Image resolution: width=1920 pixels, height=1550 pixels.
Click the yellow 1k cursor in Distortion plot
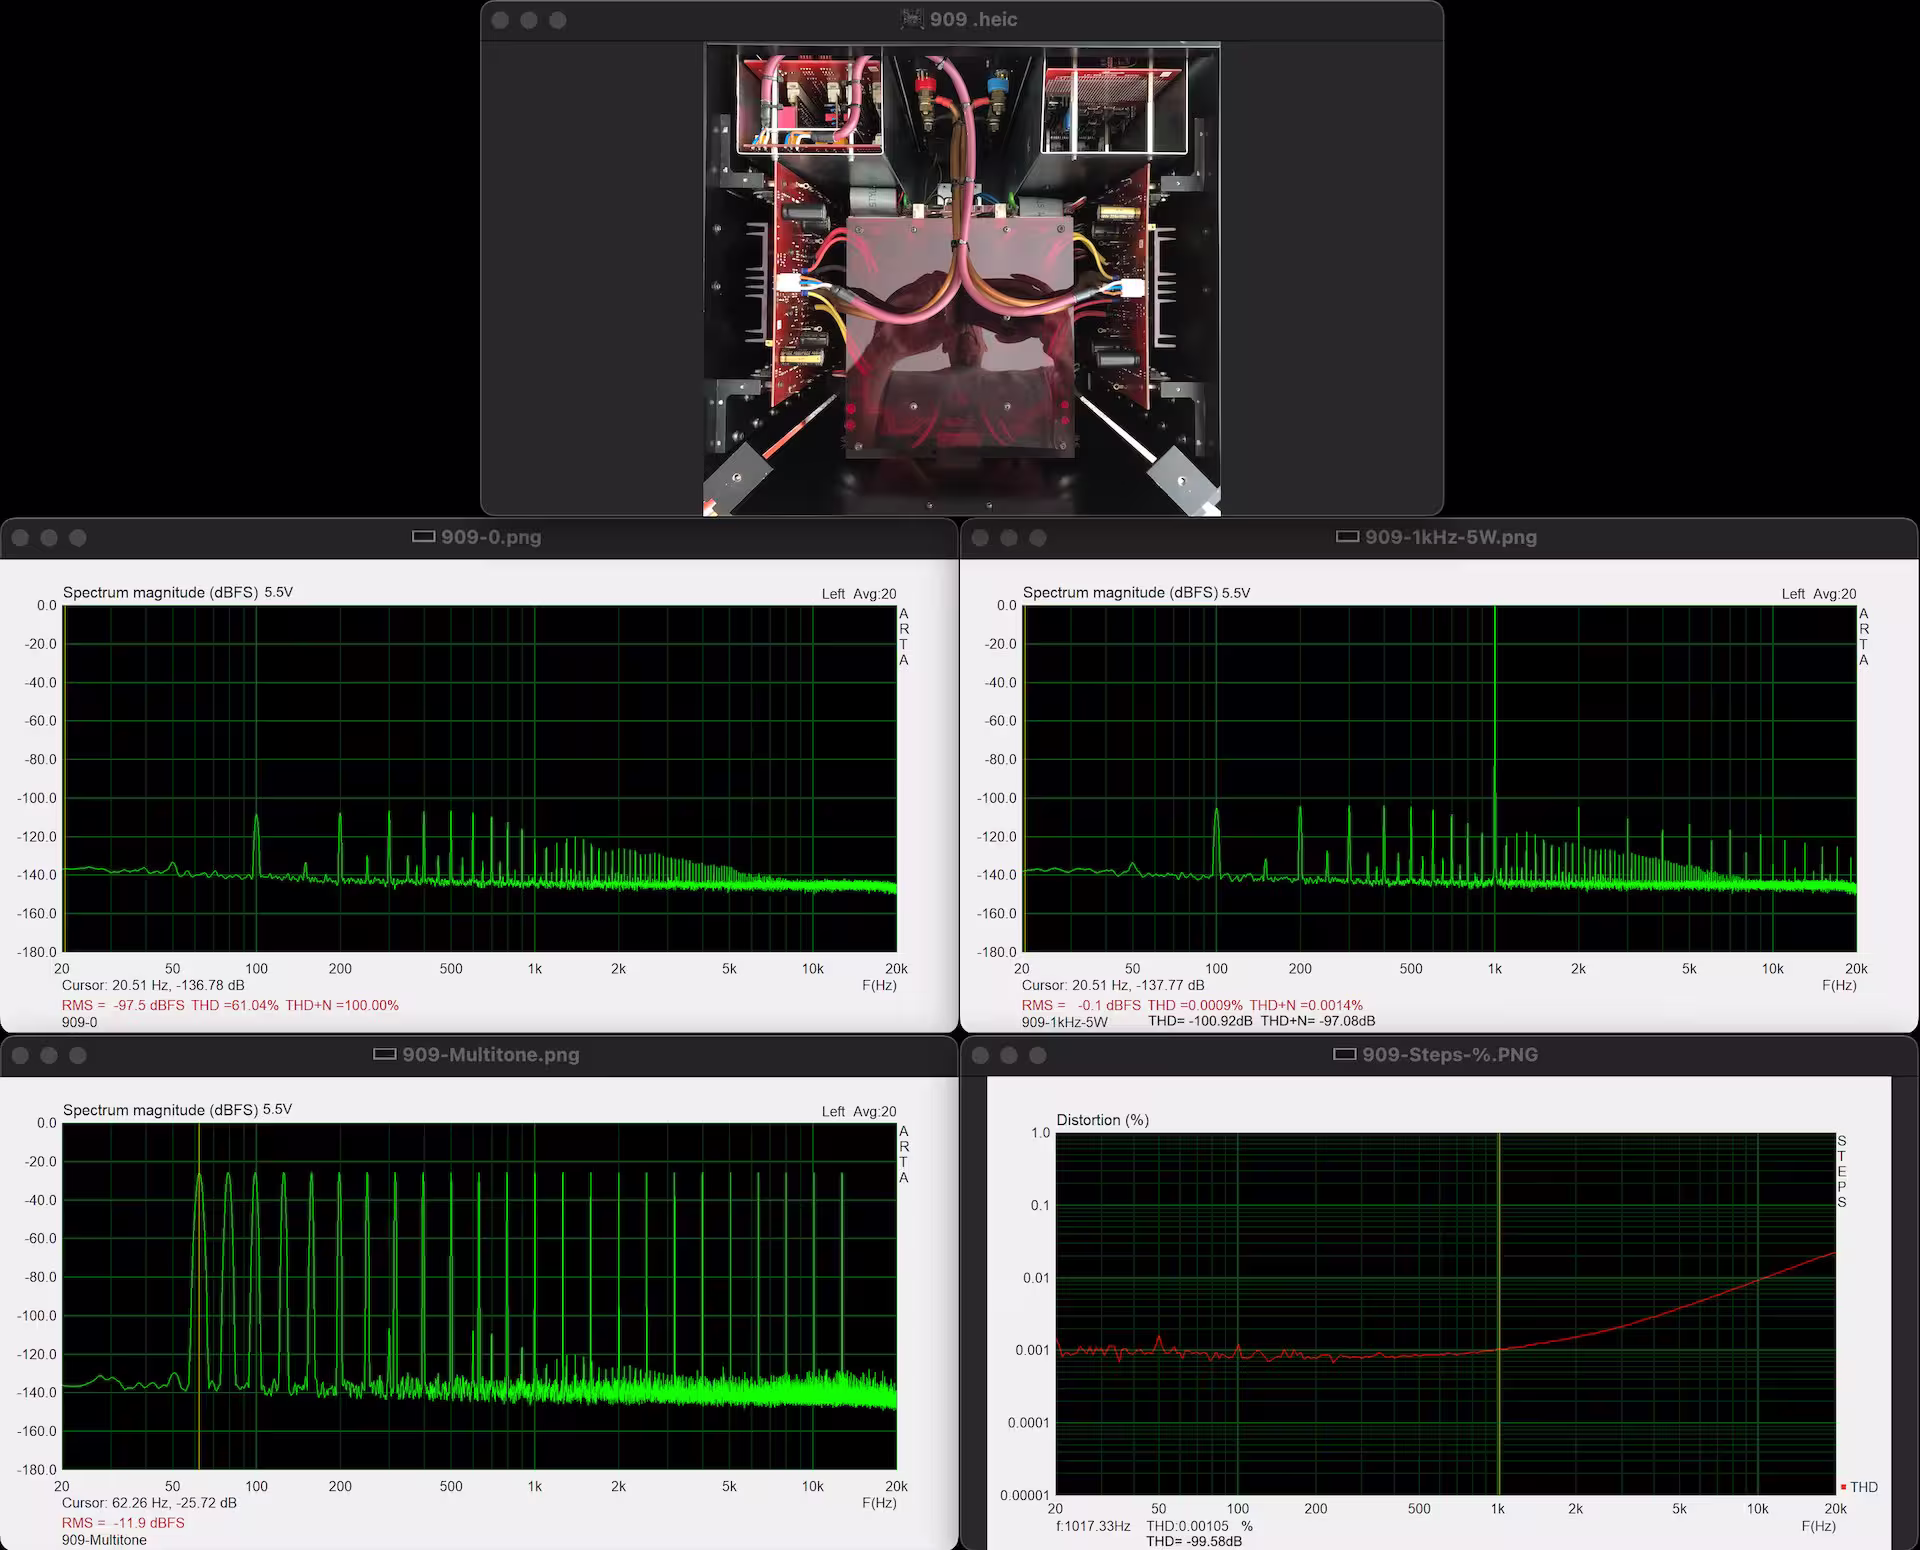click(1499, 1250)
